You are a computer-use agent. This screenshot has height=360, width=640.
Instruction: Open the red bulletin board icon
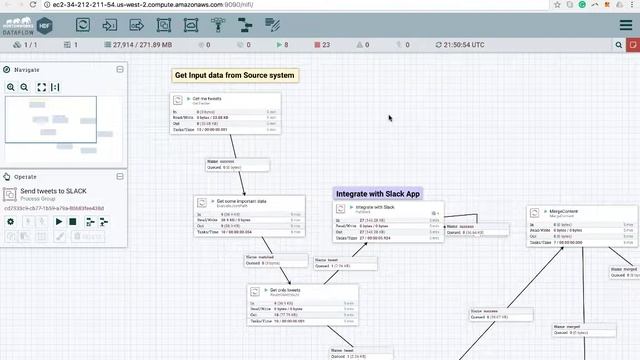point(633,45)
